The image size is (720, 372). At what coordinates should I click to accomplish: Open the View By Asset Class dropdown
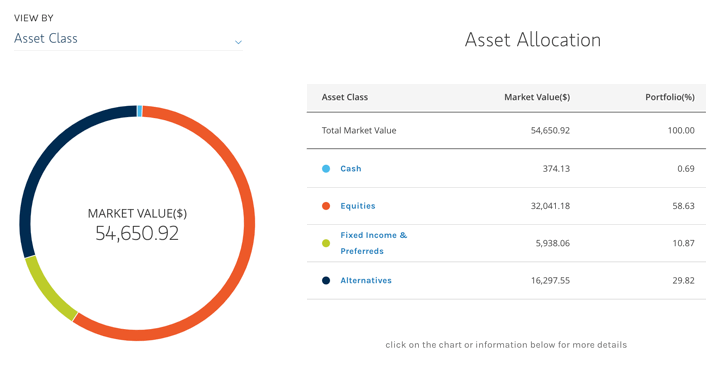click(128, 39)
